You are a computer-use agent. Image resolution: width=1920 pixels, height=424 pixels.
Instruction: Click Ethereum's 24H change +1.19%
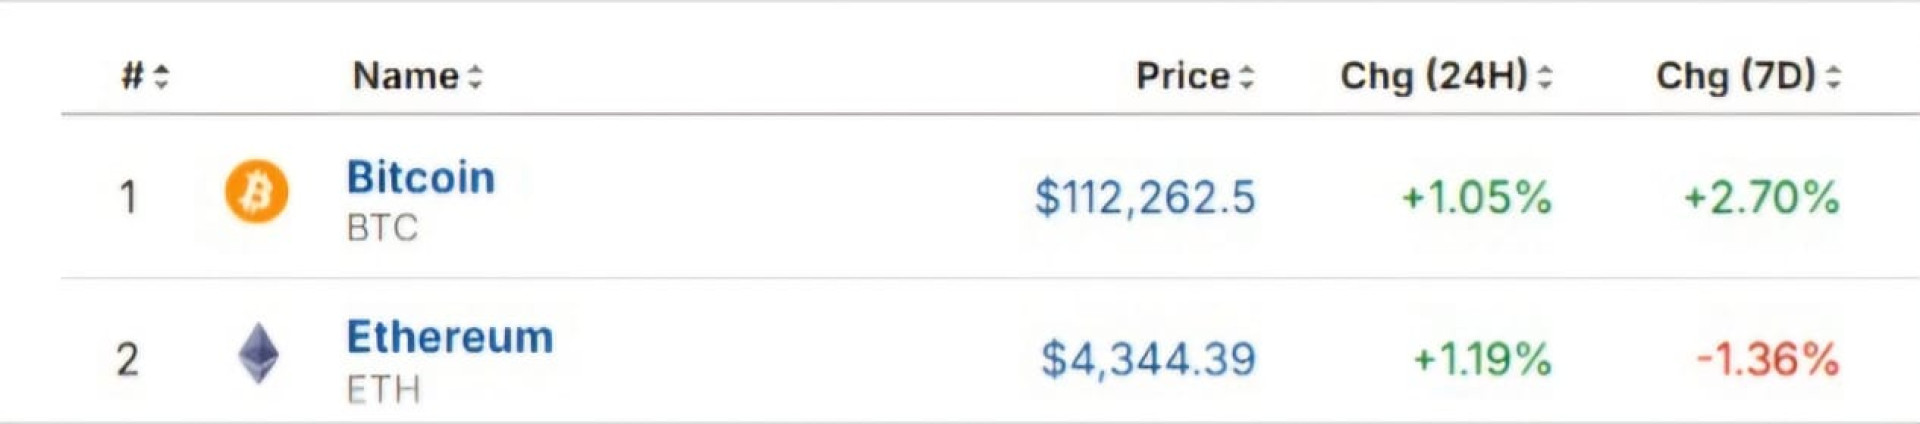1481,359
